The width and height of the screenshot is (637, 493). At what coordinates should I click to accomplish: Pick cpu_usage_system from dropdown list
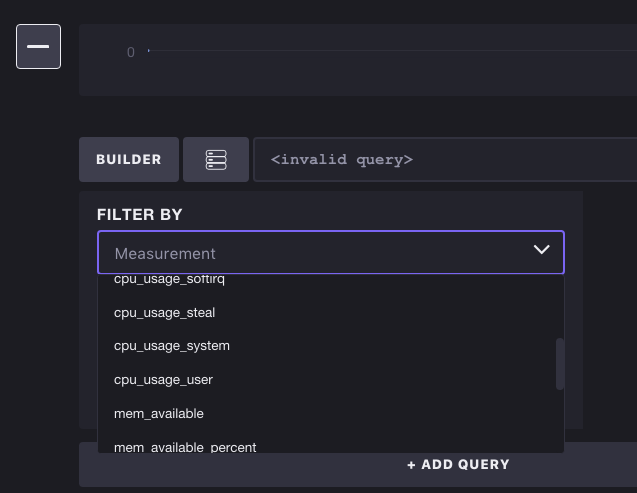[x=172, y=346]
